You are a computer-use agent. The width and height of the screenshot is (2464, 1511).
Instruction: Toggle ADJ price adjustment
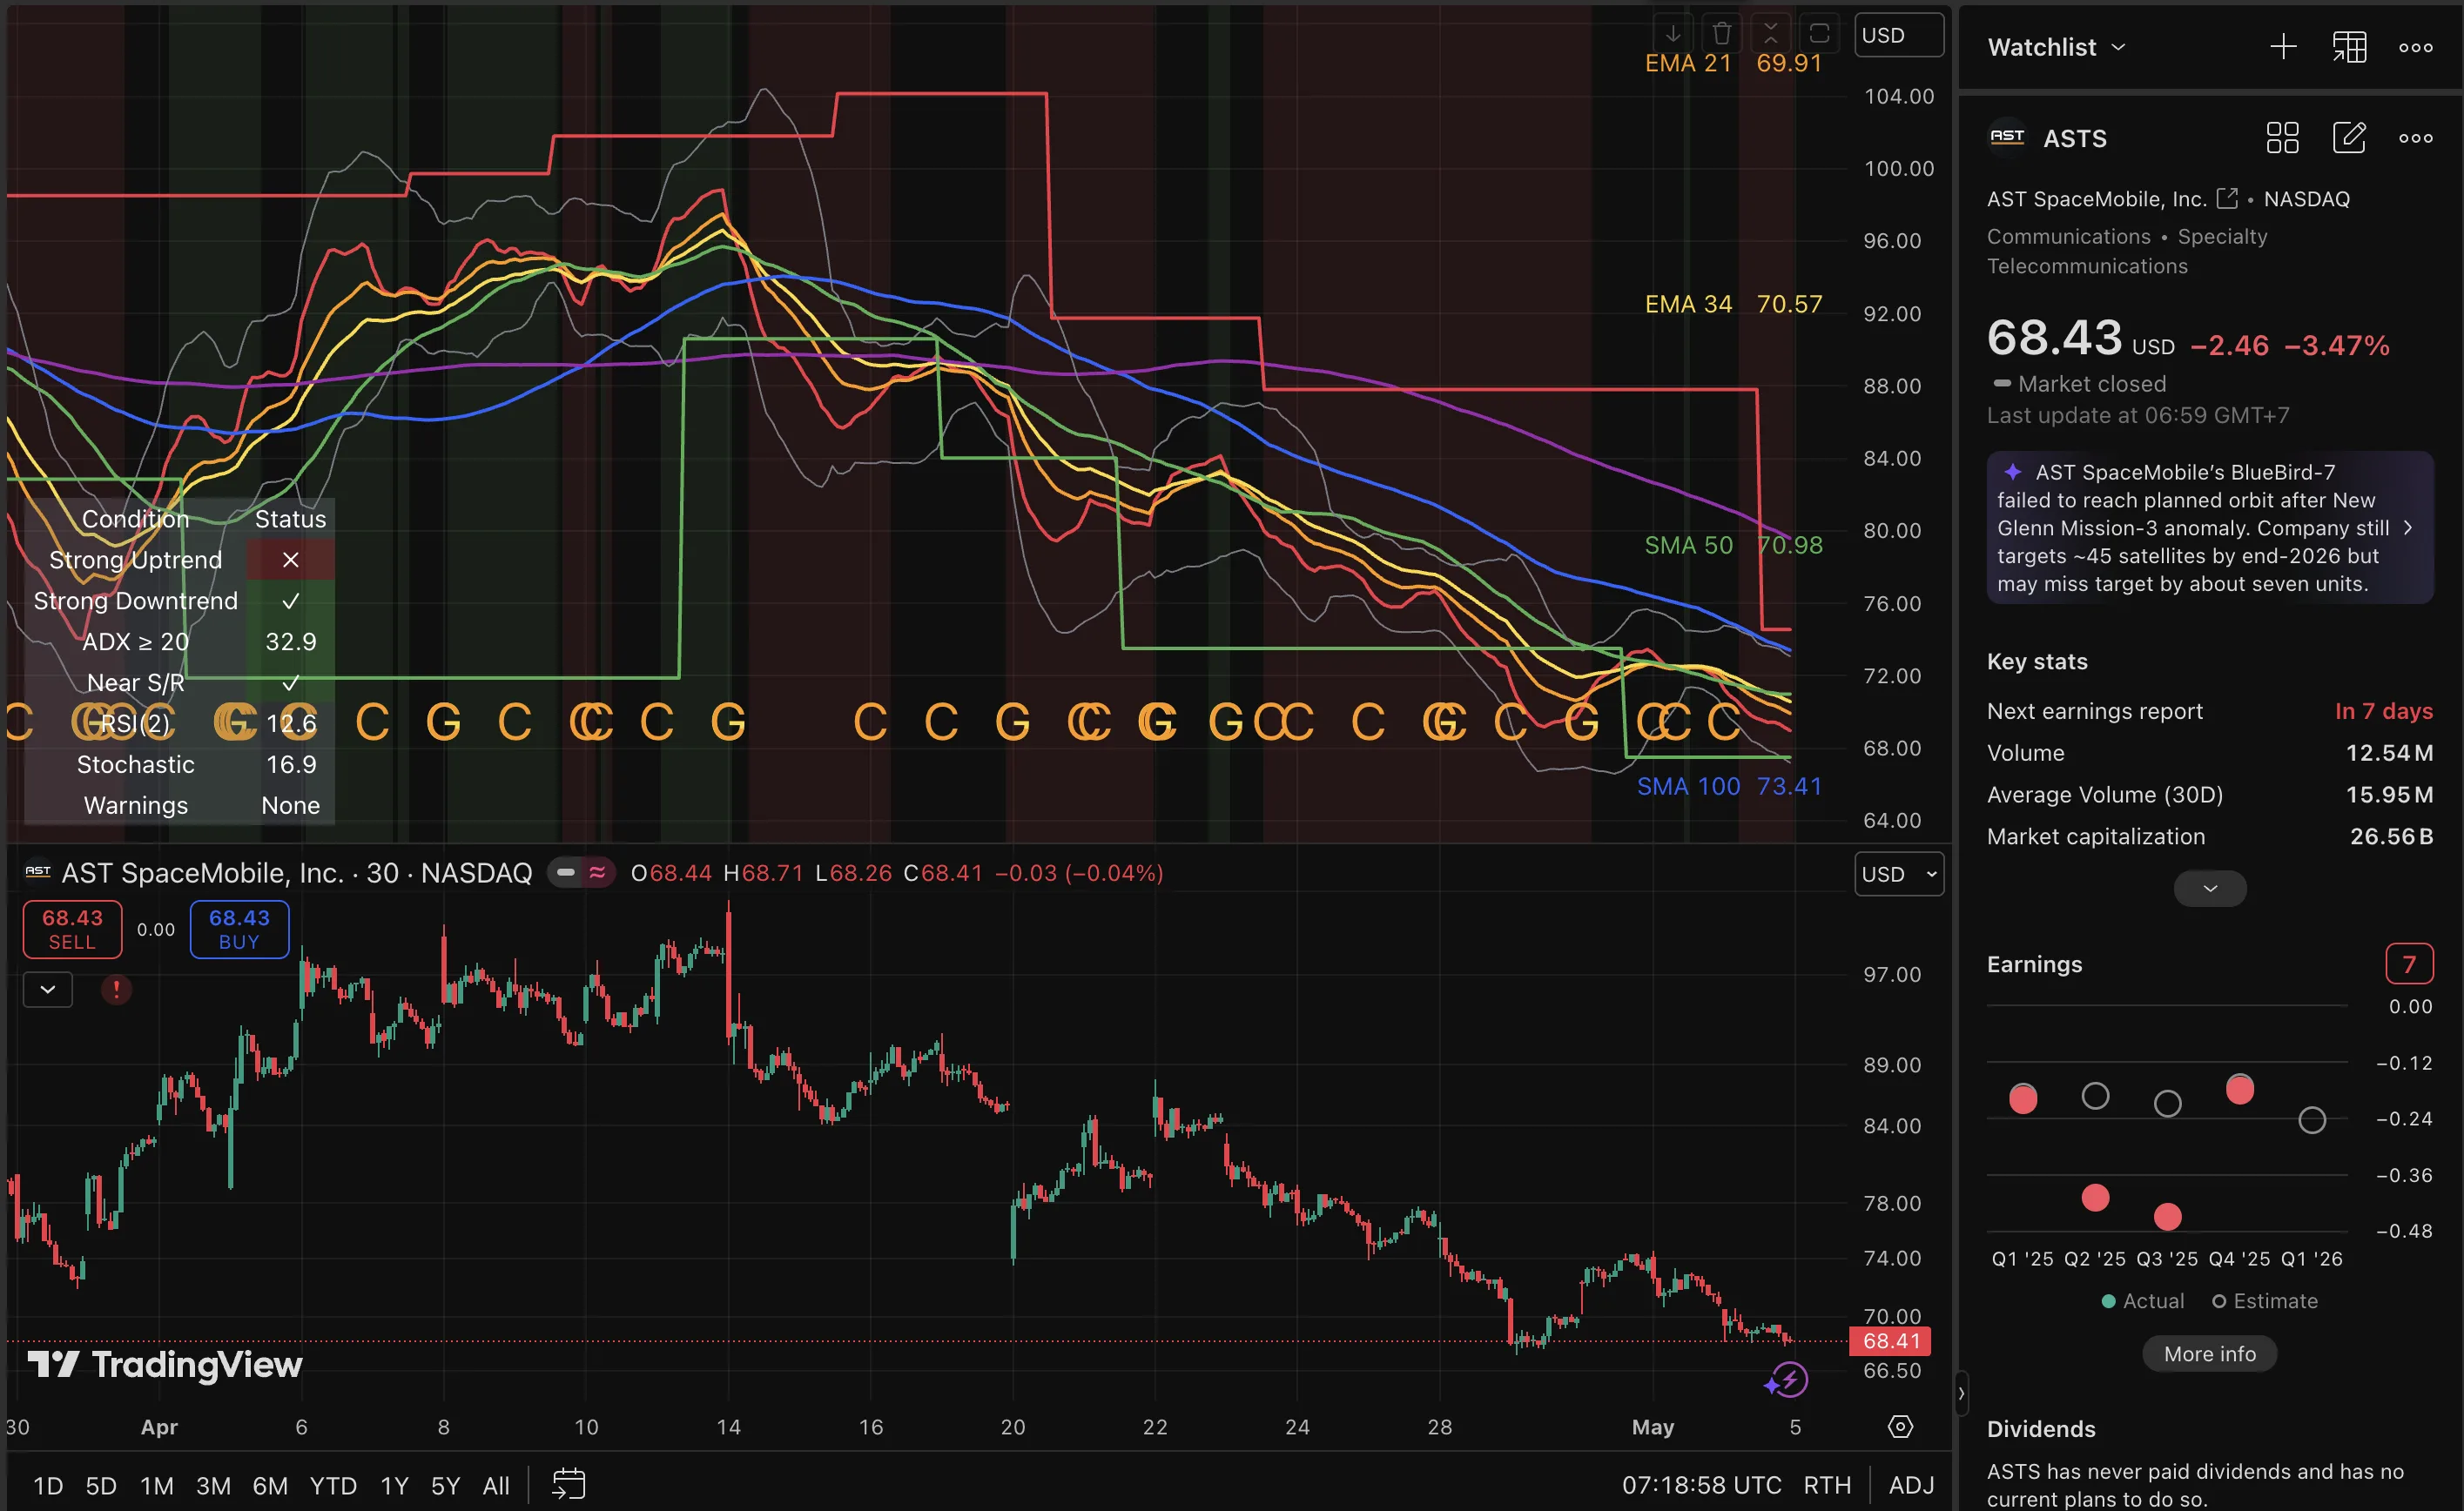point(1911,1485)
